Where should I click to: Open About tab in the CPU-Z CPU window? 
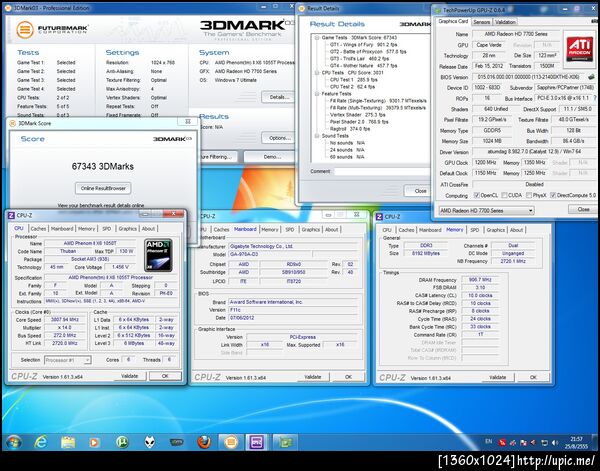148,228
